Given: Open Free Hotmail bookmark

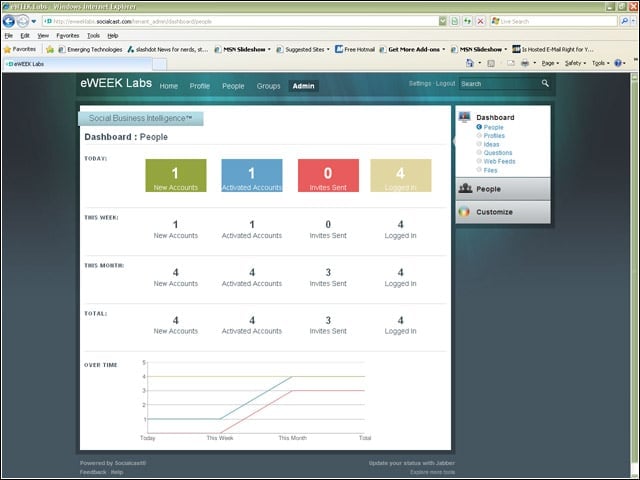Looking at the screenshot, I should [x=355, y=49].
